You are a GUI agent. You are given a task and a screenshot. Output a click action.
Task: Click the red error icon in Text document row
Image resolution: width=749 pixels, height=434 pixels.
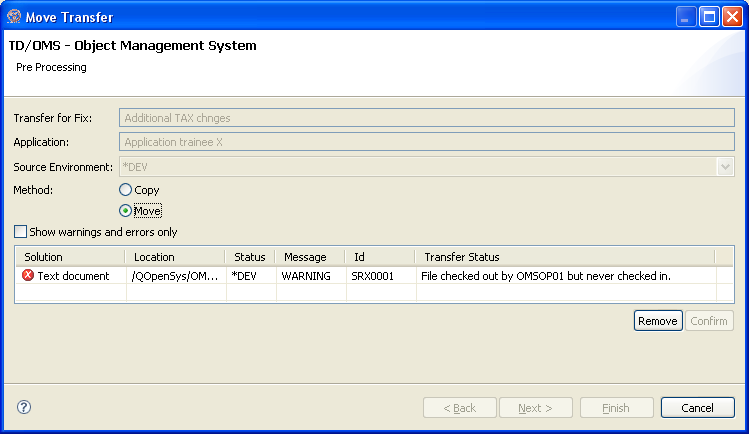pyautogui.click(x=28, y=275)
